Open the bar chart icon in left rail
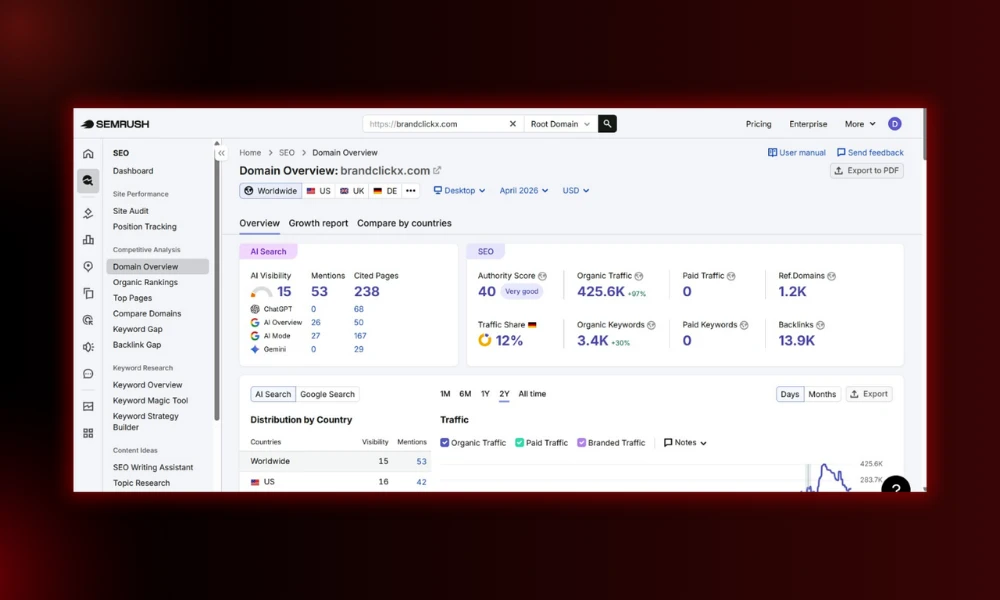The width and height of the screenshot is (1000, 600). point(88,240)
